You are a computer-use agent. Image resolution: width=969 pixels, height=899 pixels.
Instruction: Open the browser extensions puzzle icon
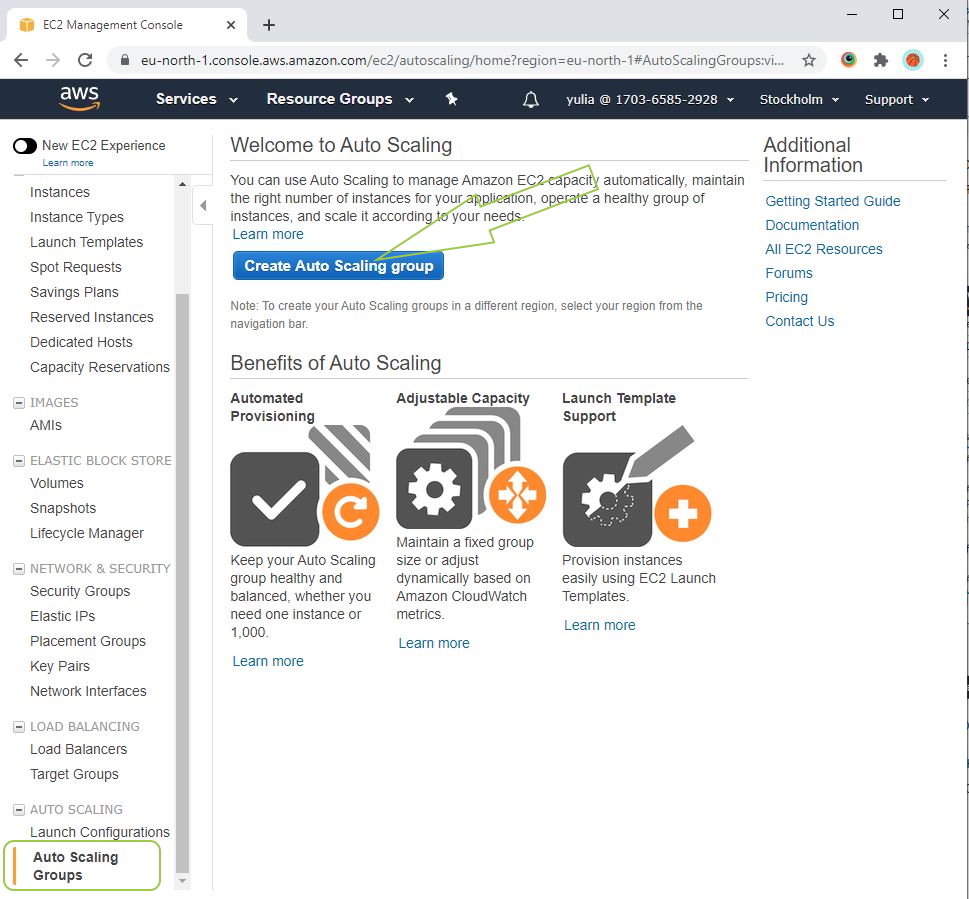(881, 60)
